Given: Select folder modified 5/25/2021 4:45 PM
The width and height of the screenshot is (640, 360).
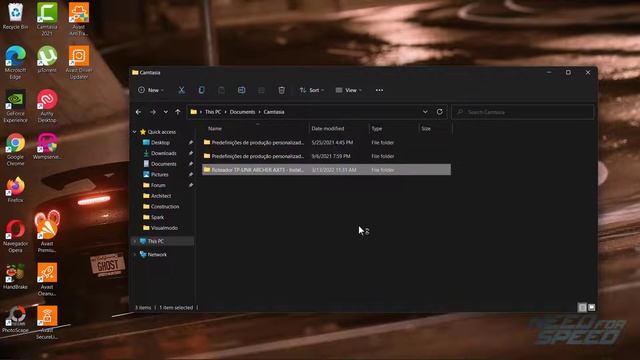Looking at the screenshot, I should 327,142.
